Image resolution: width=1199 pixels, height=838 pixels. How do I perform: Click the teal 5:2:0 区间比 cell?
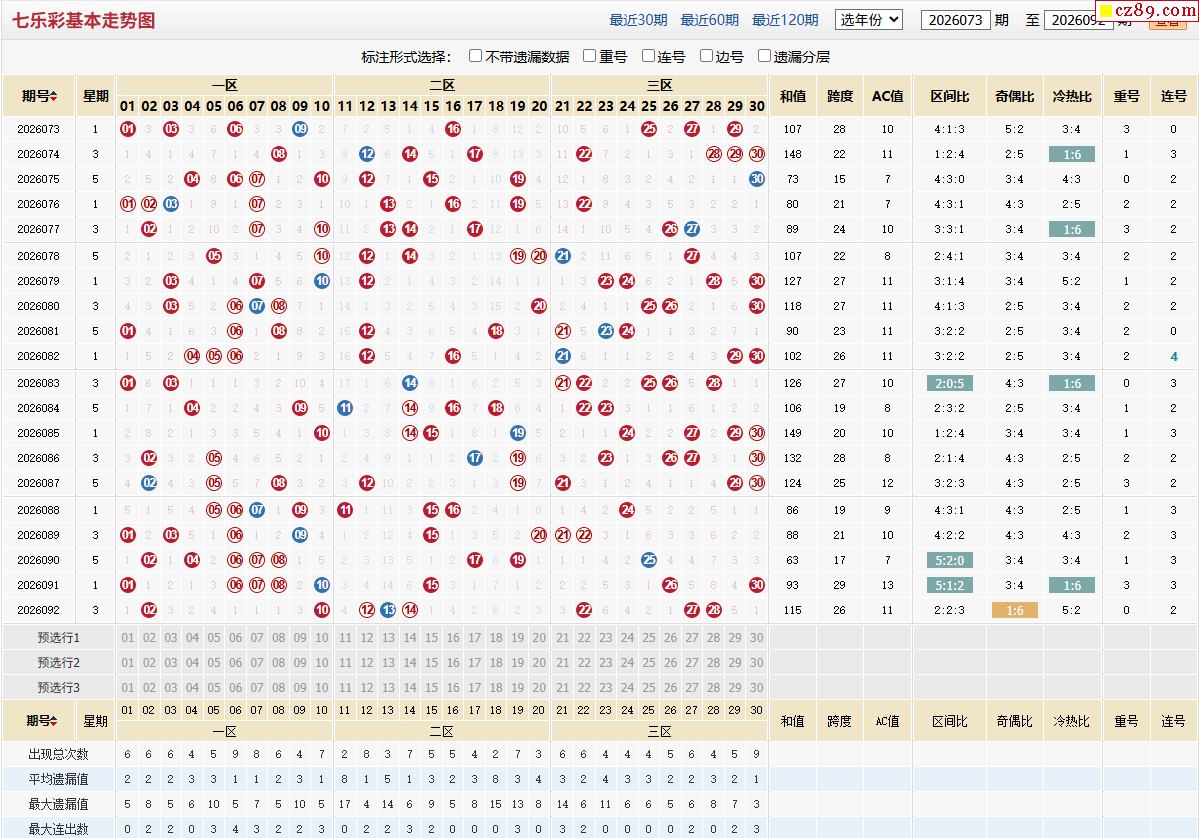pyautogui.click(x=949, y=560)
